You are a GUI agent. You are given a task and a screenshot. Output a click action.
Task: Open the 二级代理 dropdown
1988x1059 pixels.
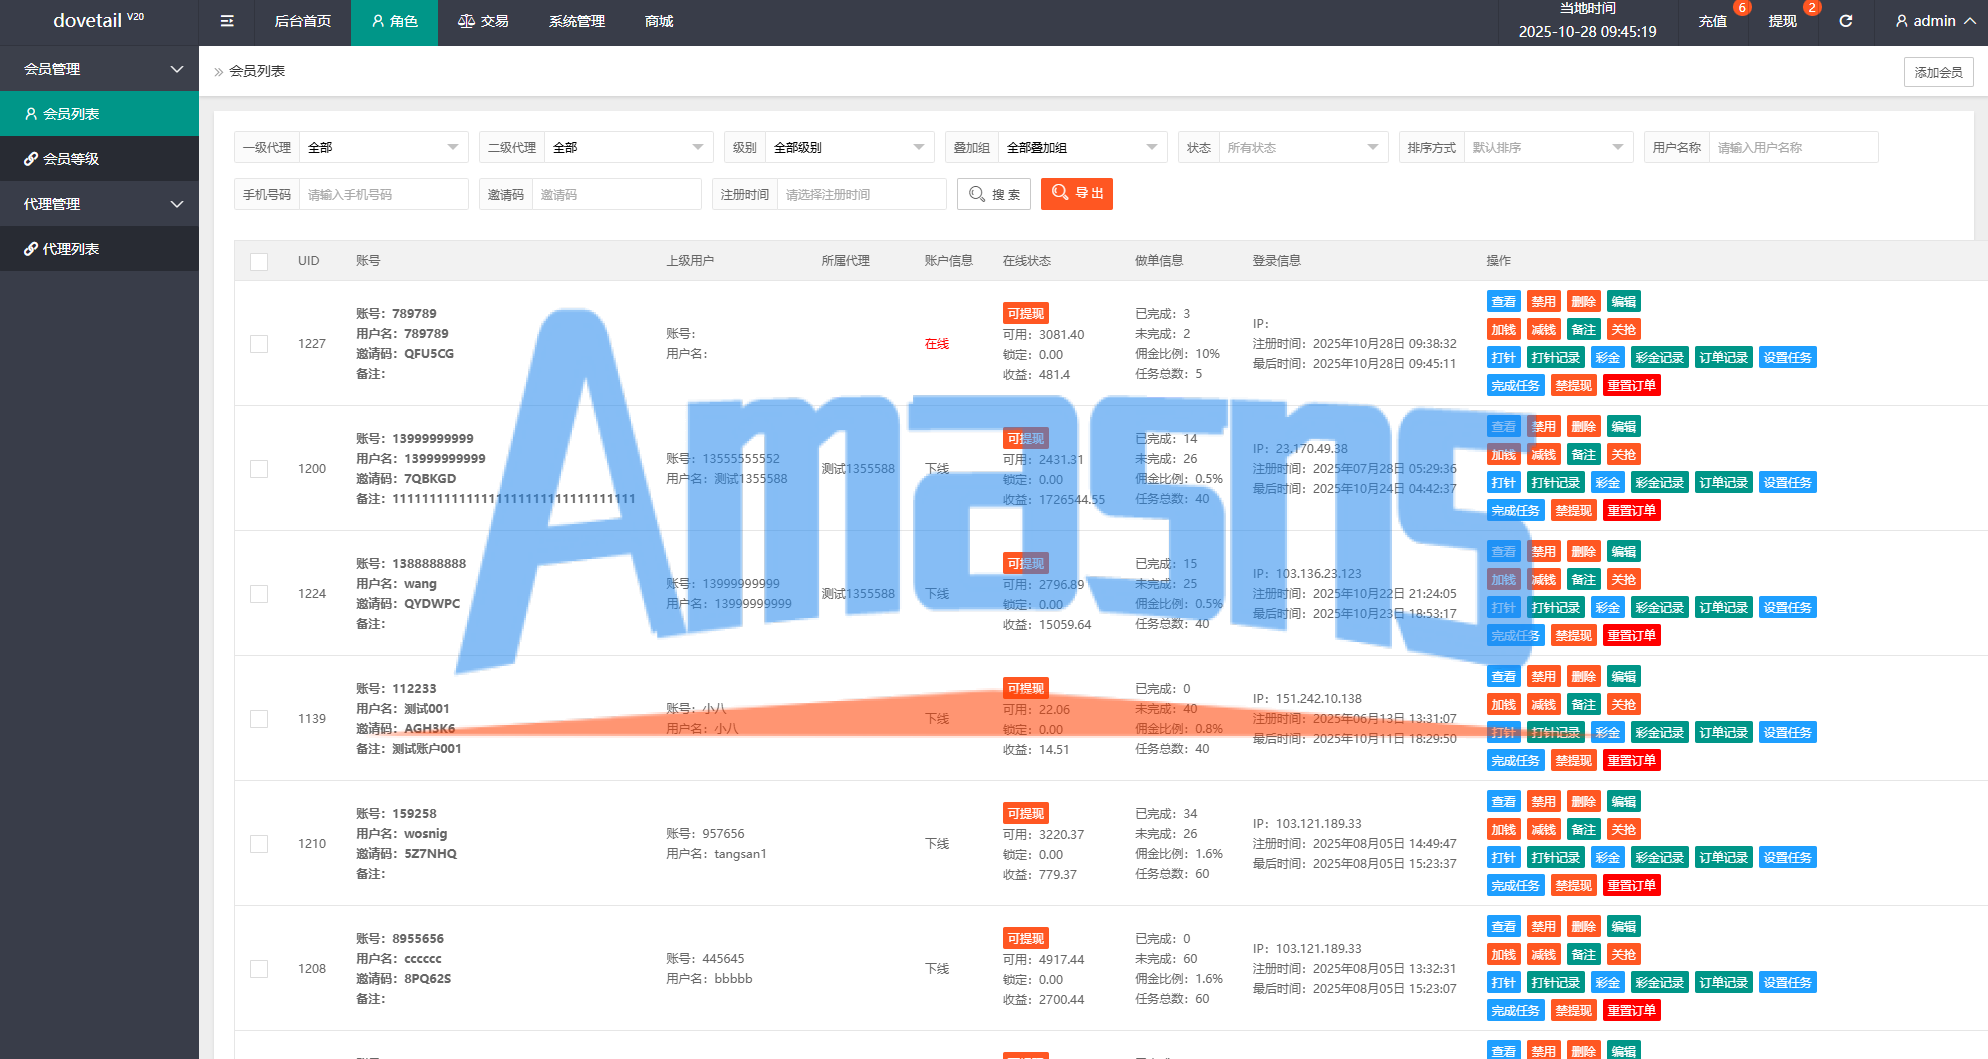coord(628,147)
